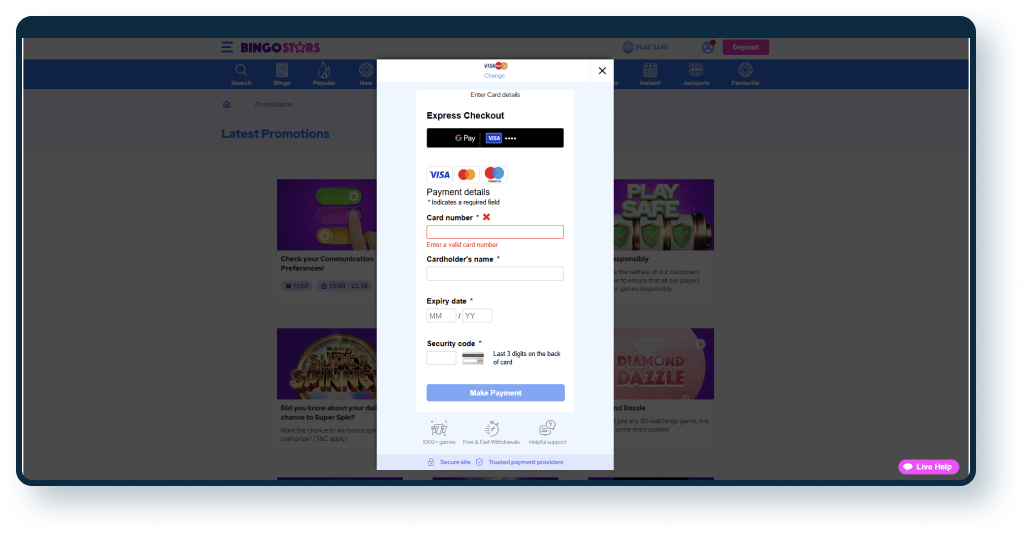Click the pink Deposit button
Screen dimensions: 1024x534
click(746, 47)
